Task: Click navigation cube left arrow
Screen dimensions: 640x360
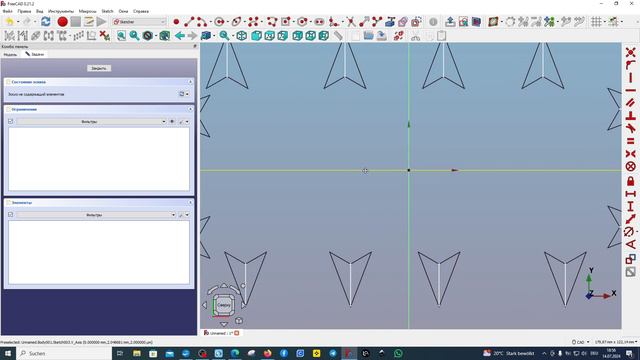Action: (x=204, y=305)
